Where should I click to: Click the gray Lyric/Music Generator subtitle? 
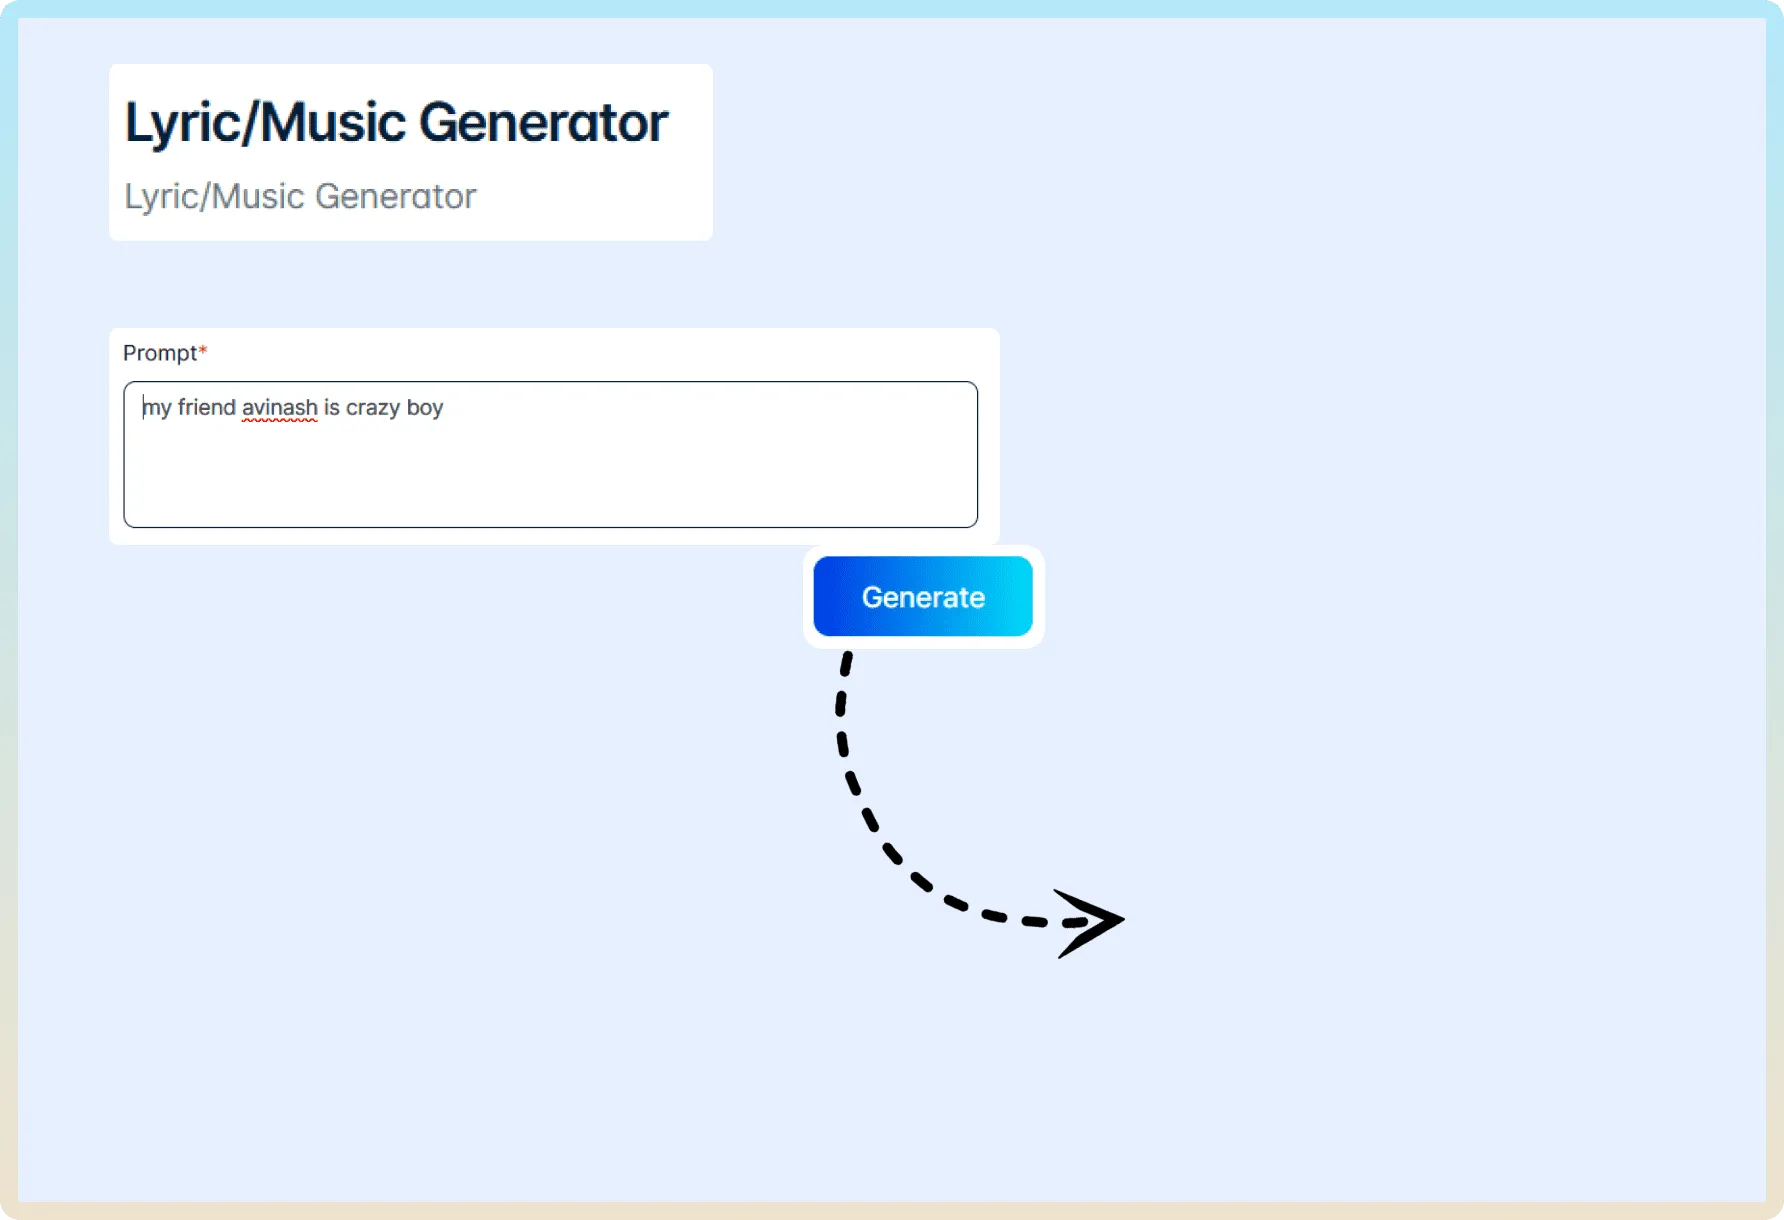click(x=300, y=196)
